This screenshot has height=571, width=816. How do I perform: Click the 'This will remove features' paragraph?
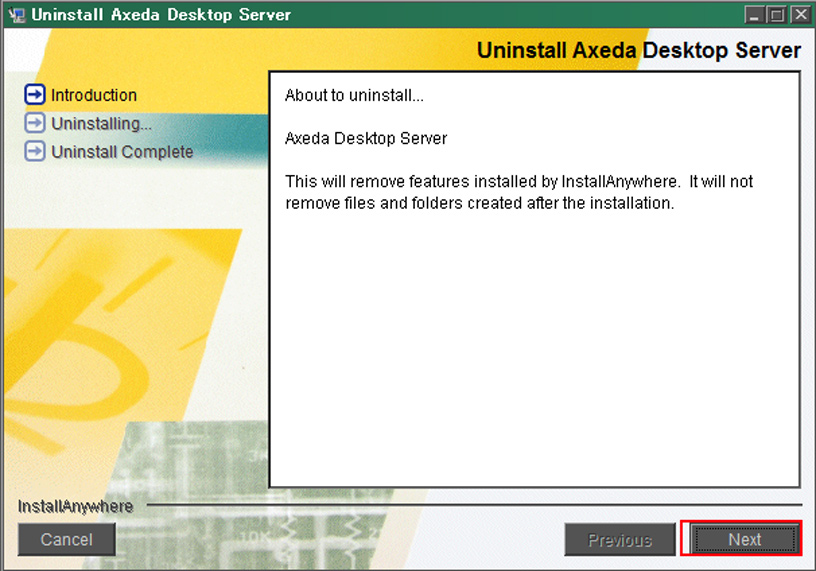tap(519, 192)
